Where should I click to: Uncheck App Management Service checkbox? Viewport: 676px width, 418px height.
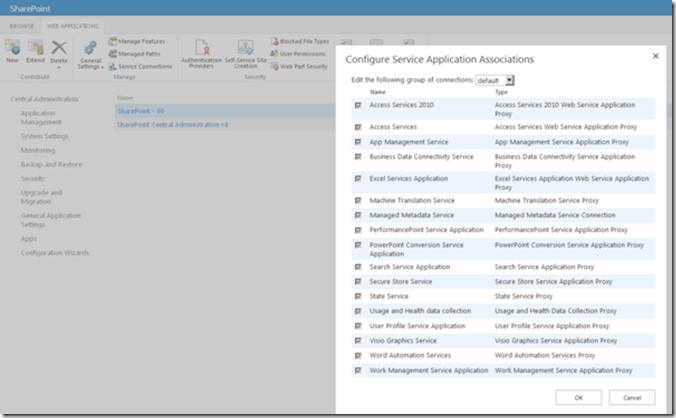358,142
